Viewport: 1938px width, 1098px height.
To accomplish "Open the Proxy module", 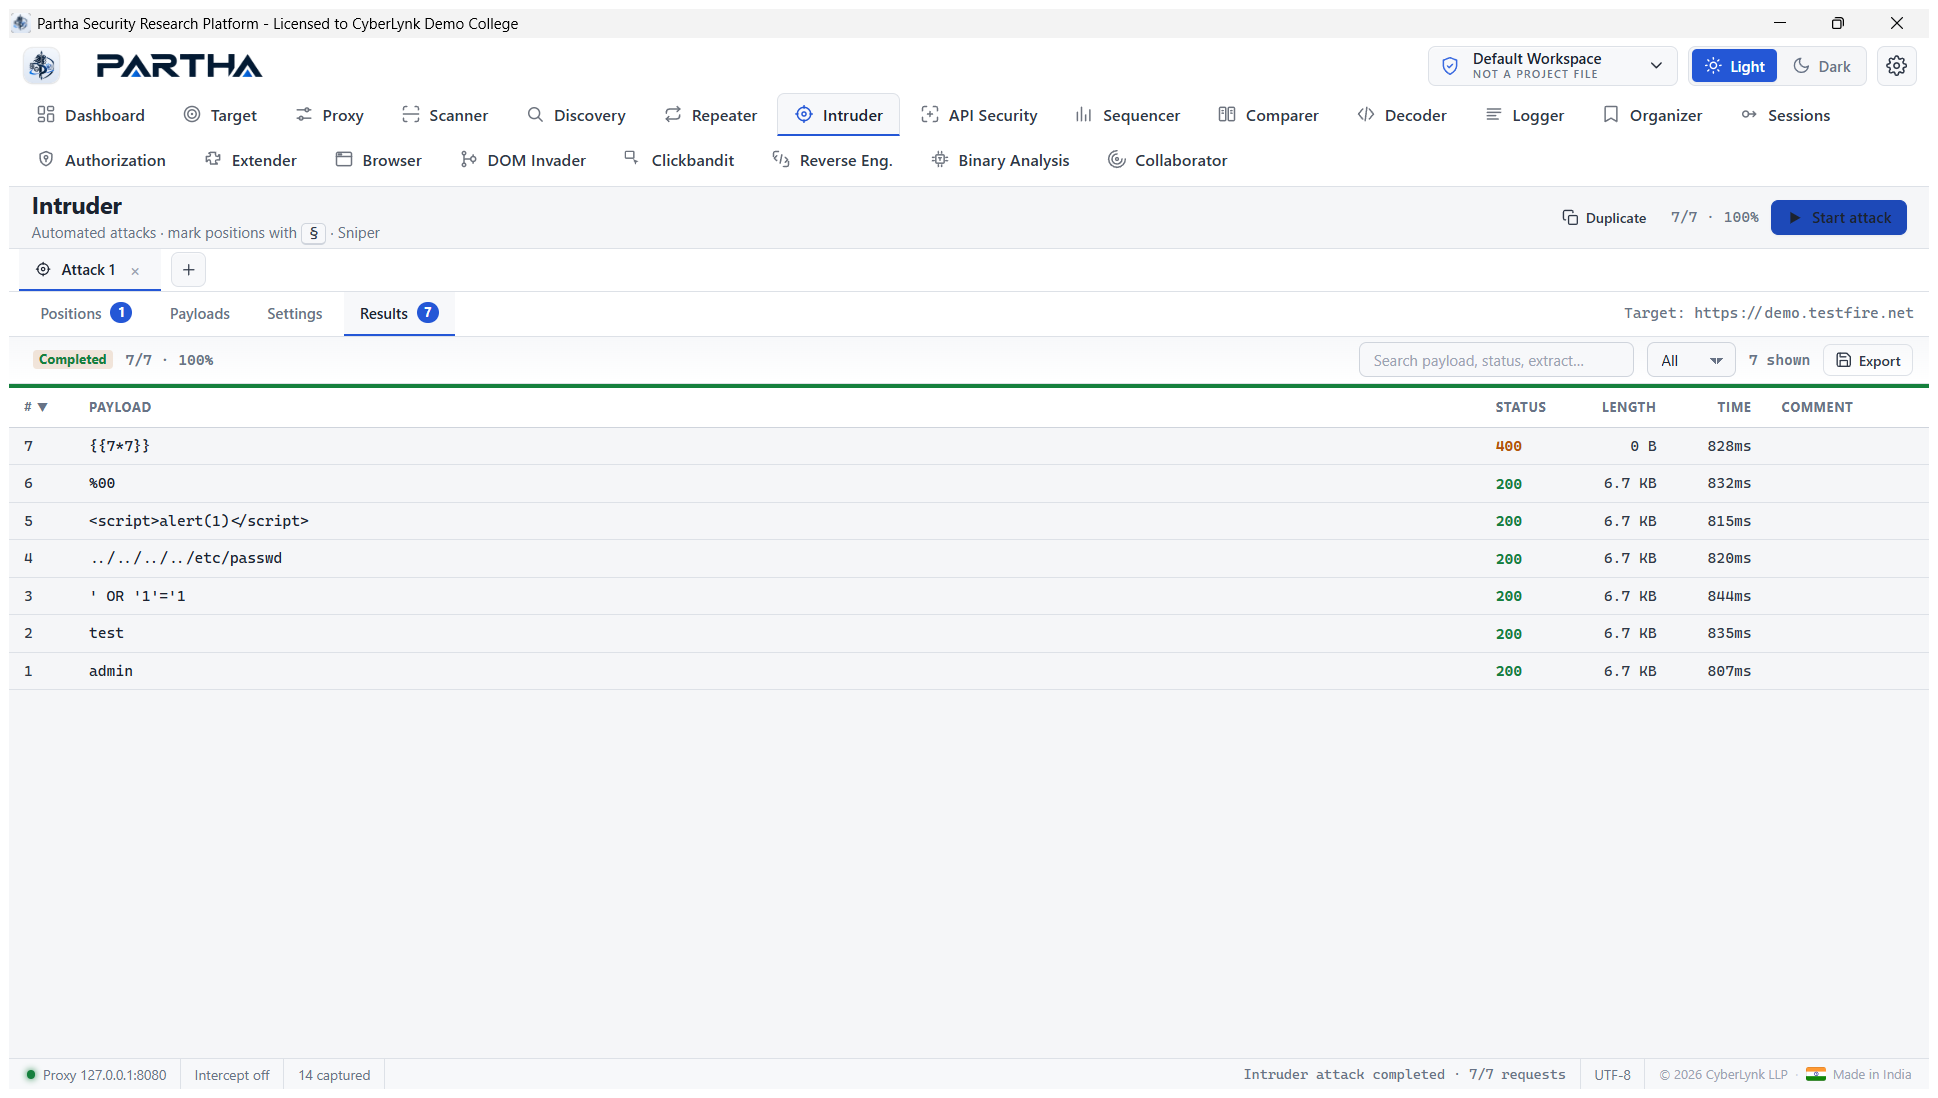I will 329,115.
